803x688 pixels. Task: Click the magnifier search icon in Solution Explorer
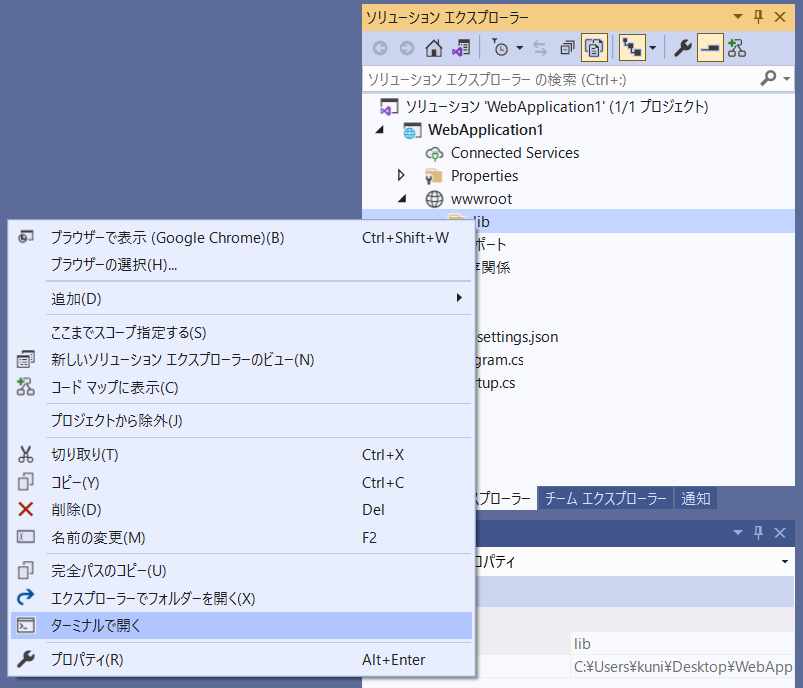768,78
